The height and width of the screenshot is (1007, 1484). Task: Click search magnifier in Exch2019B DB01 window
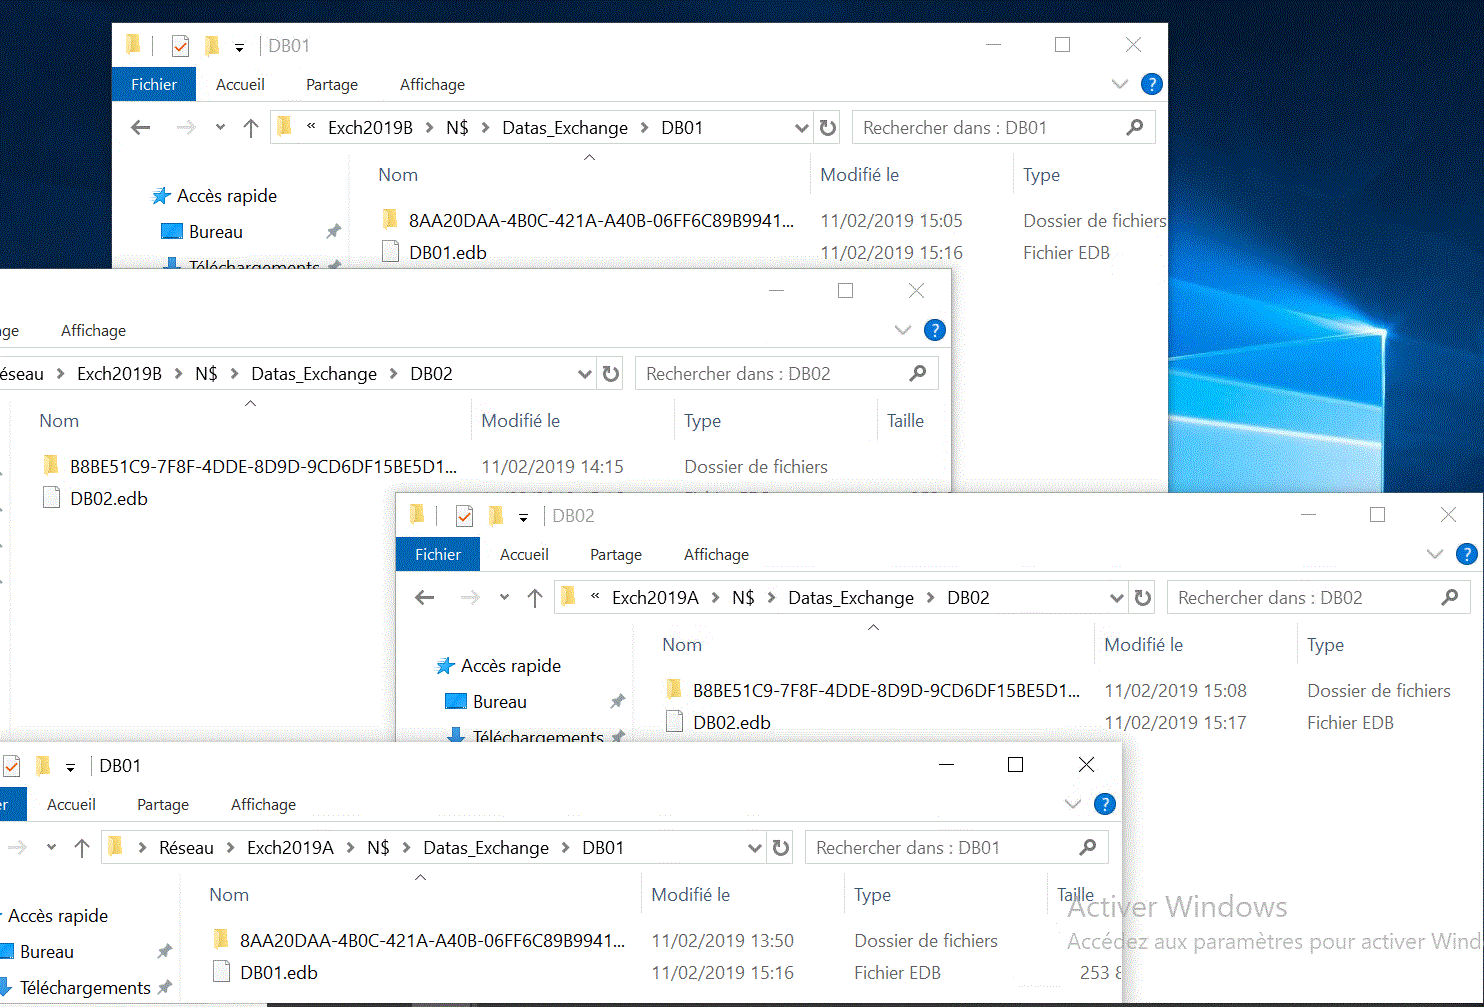(x=1135, y=128)
